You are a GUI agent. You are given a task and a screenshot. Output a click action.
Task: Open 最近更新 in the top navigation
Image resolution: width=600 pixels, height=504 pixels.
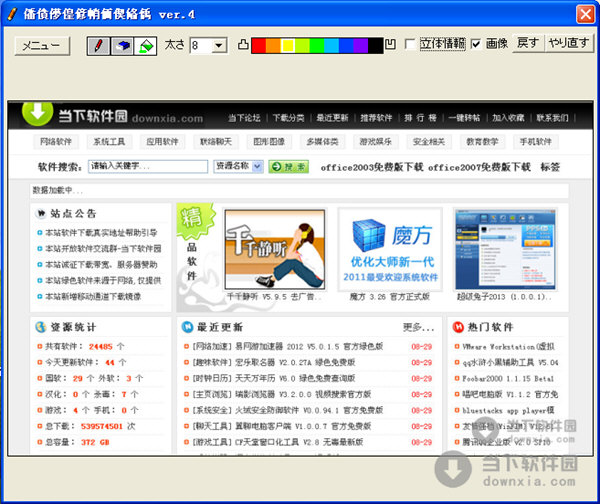click(x=332, y=118)
